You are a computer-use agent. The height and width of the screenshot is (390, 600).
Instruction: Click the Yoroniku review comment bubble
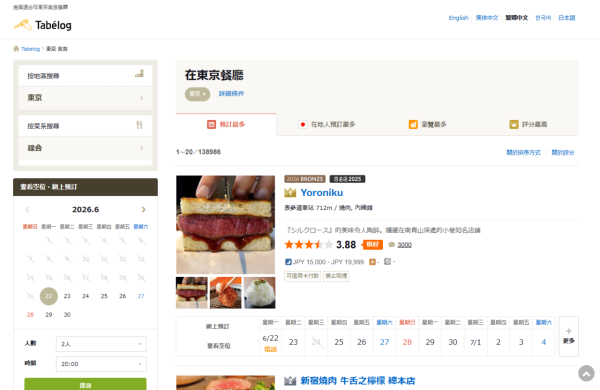391,245
